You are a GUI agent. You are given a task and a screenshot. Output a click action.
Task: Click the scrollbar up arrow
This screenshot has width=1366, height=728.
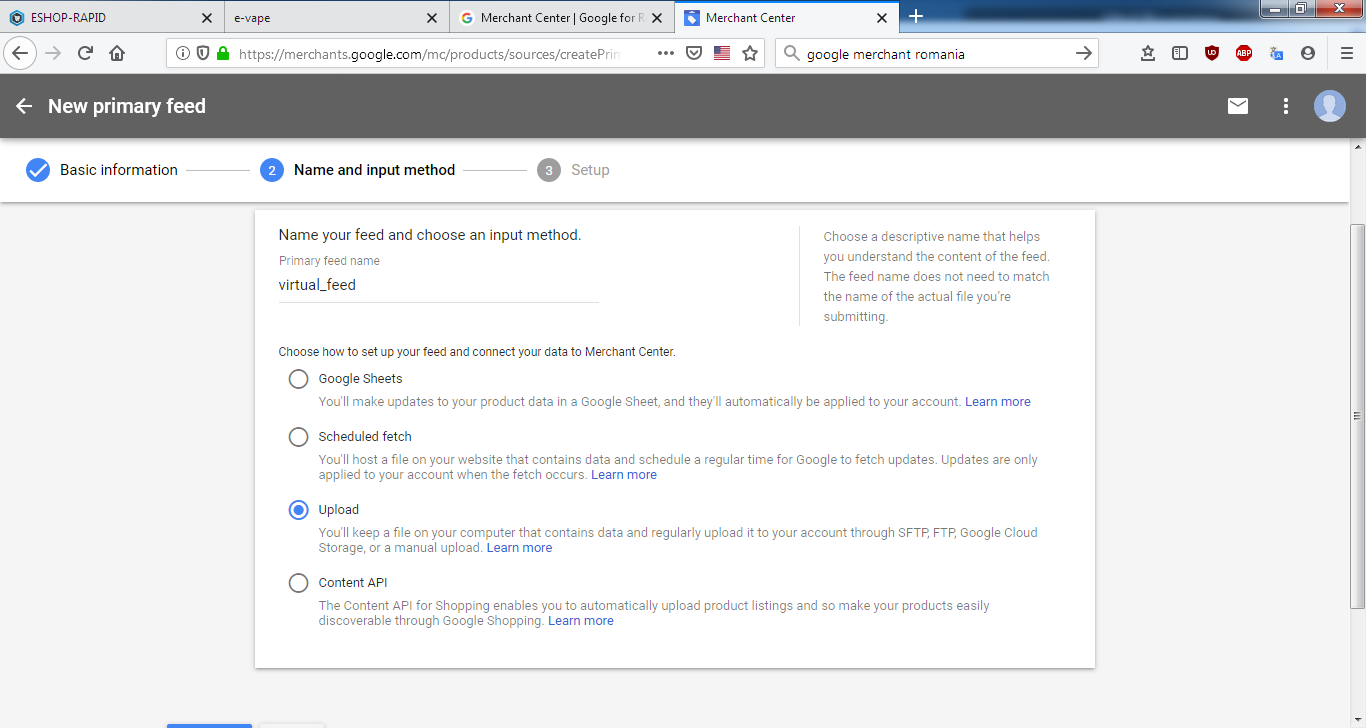pos(1357,147)
